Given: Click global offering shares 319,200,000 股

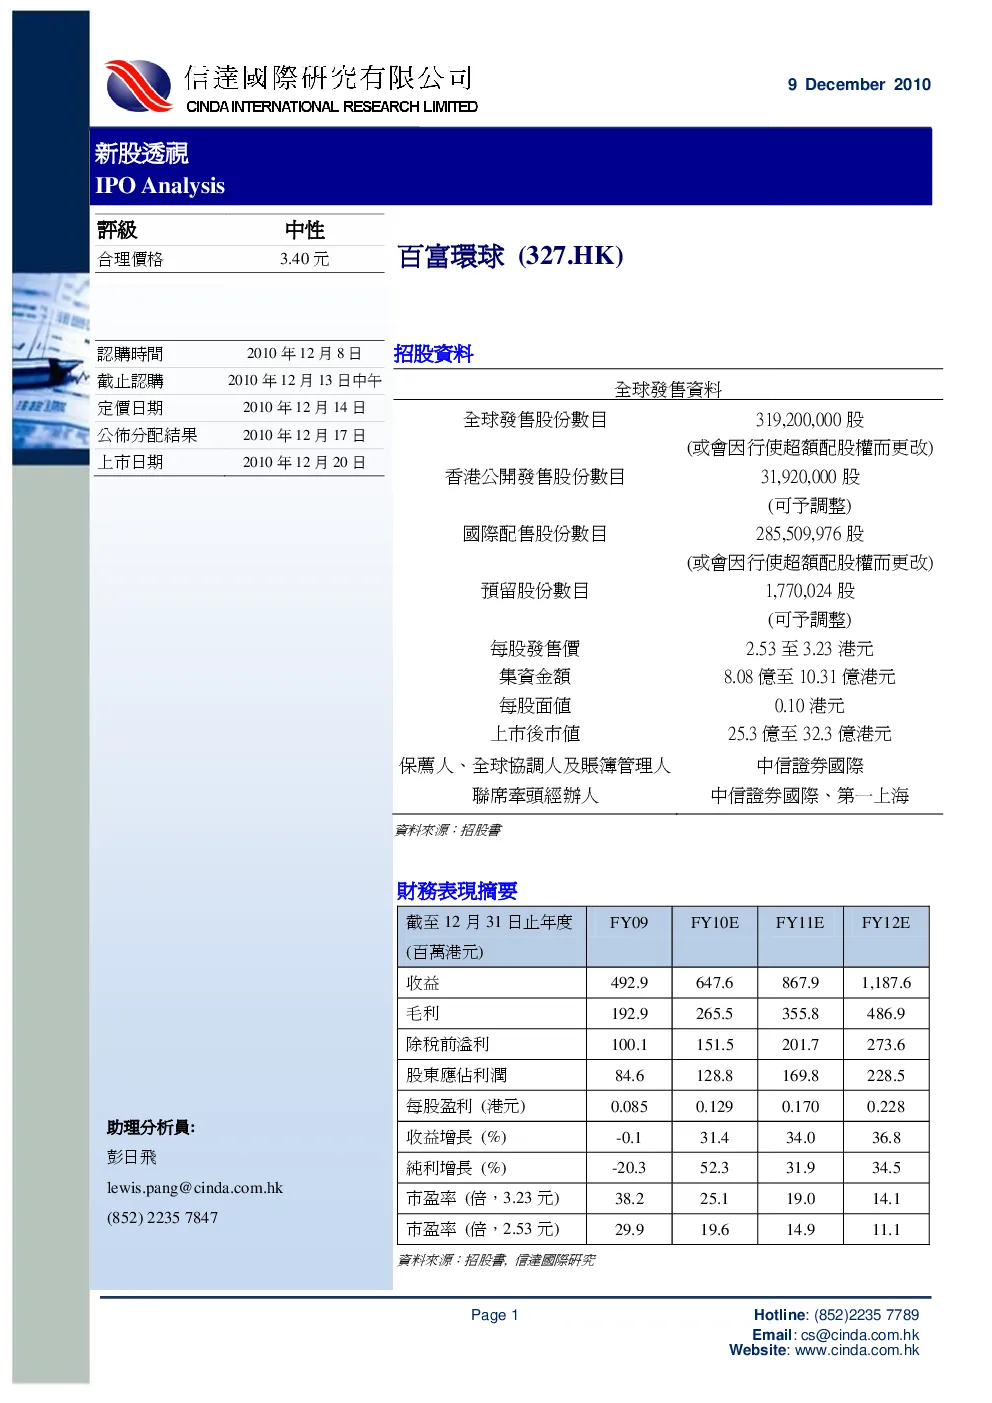Looking at the screenshot, I should point(810,420).
